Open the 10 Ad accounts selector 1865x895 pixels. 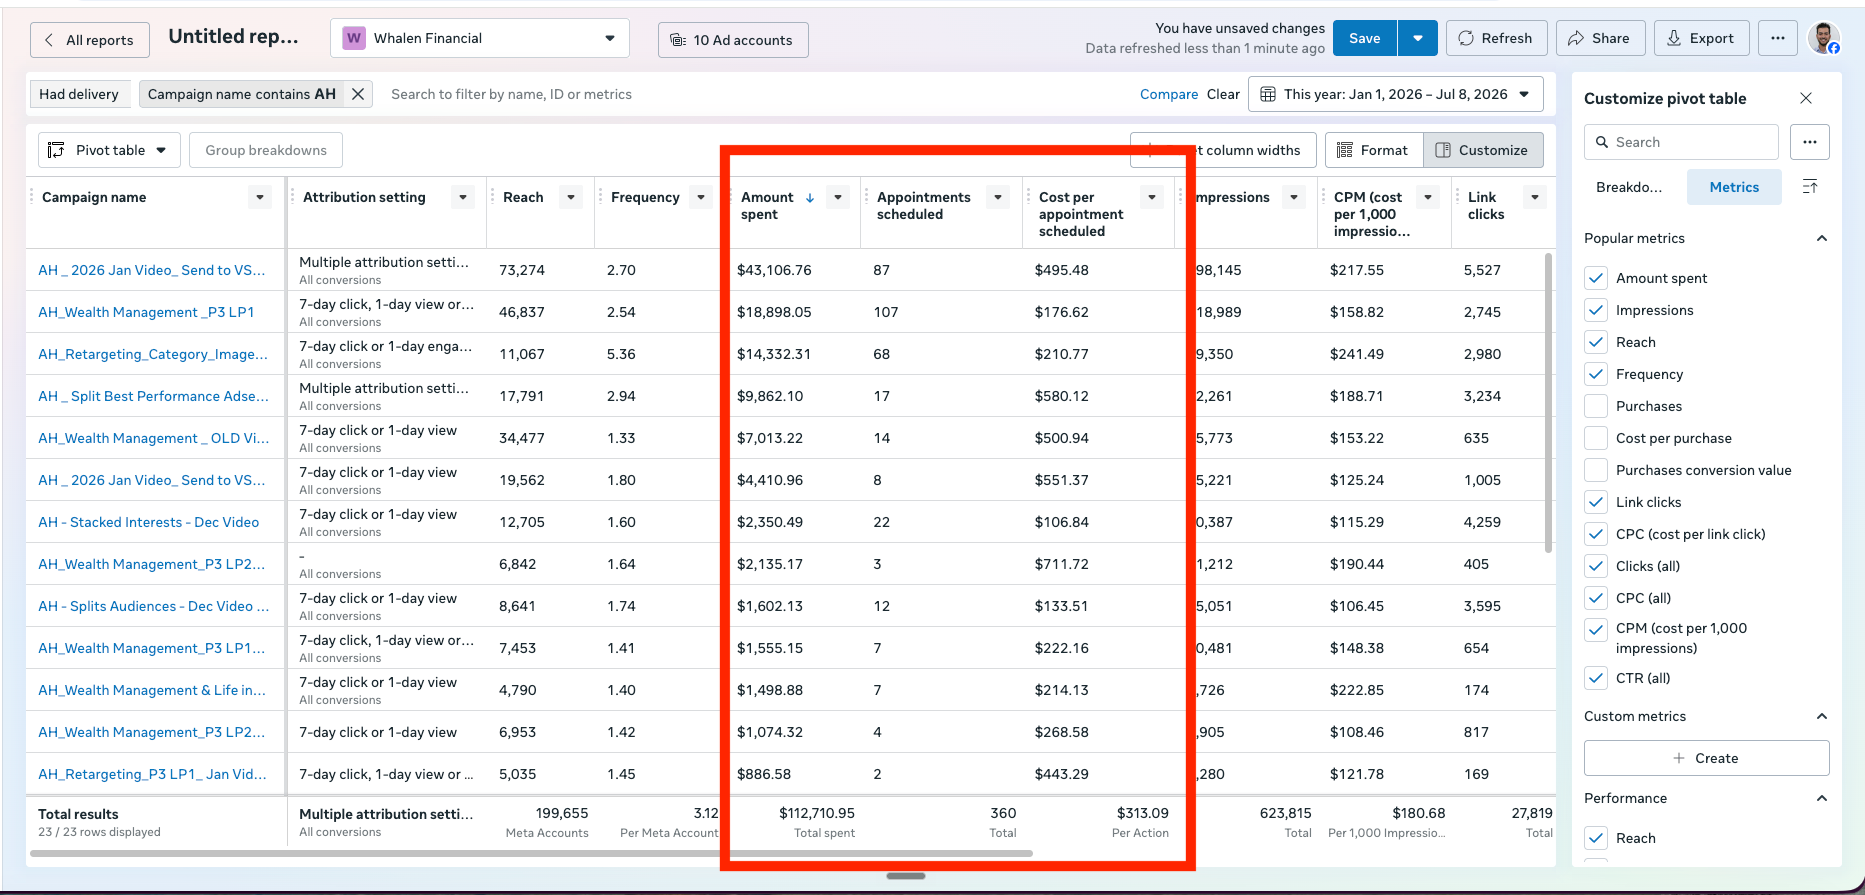click(x=733, y=40)
